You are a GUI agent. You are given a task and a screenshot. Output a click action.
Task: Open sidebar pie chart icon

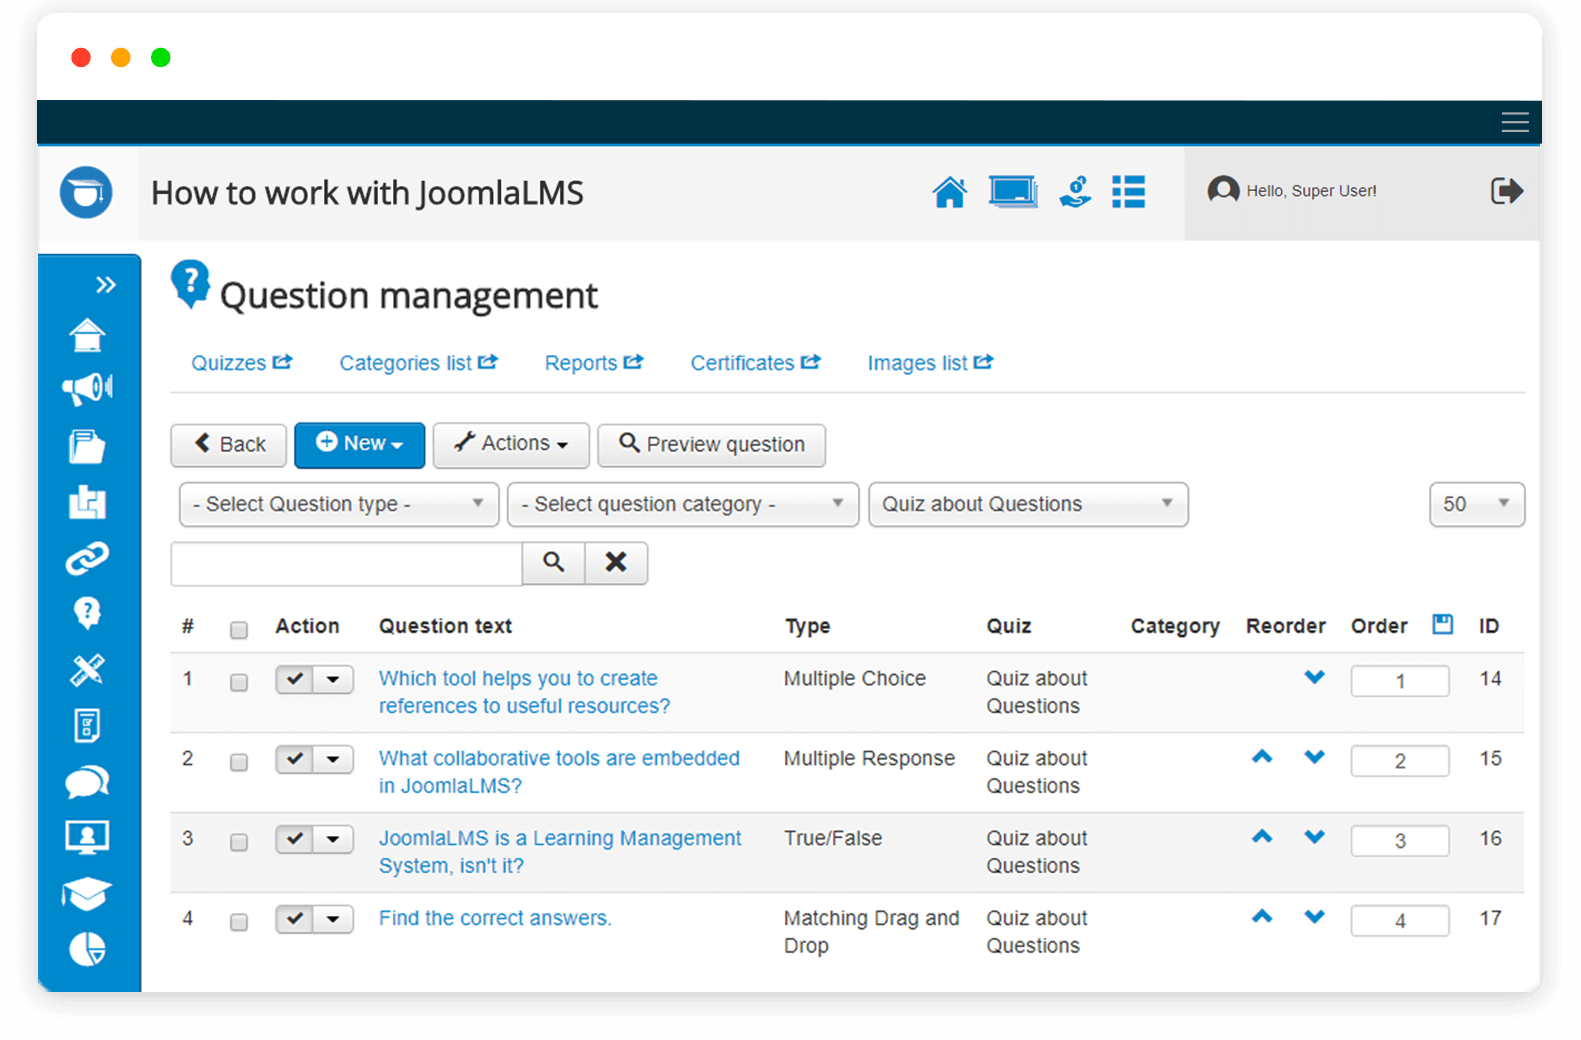[87, 949]
